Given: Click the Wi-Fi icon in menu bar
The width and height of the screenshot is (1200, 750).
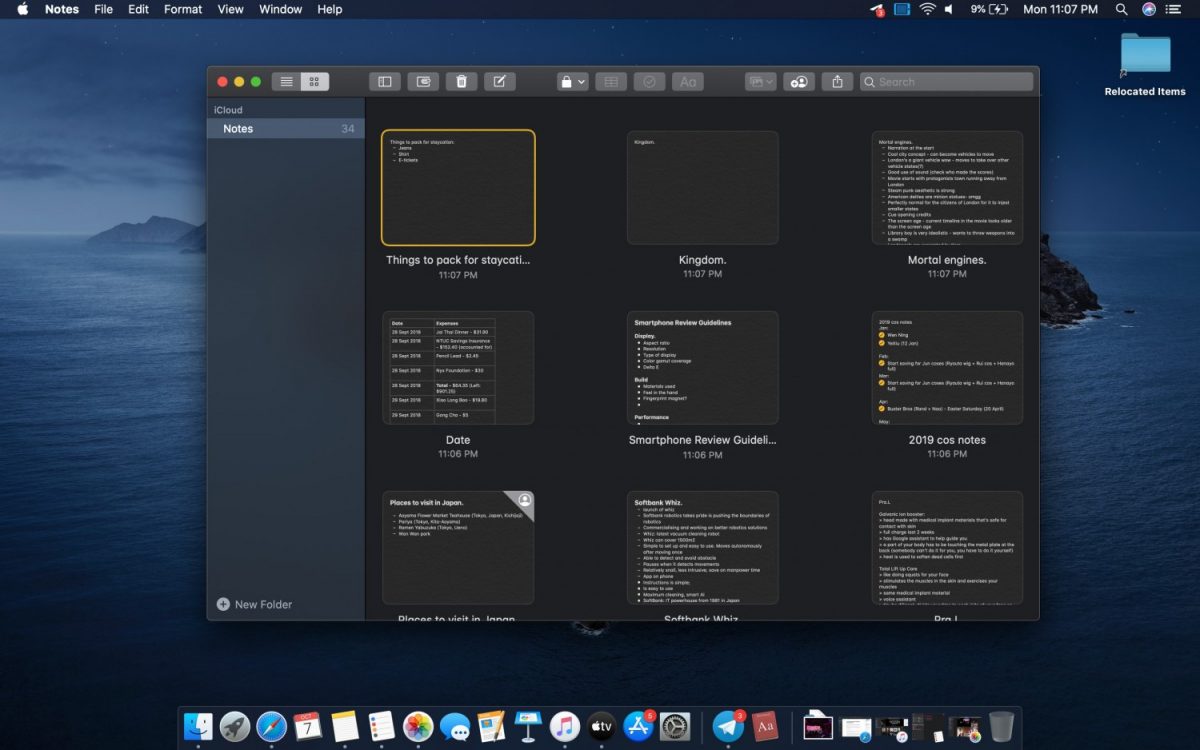Looking at the screenshot, I should [x=928, y=9].
